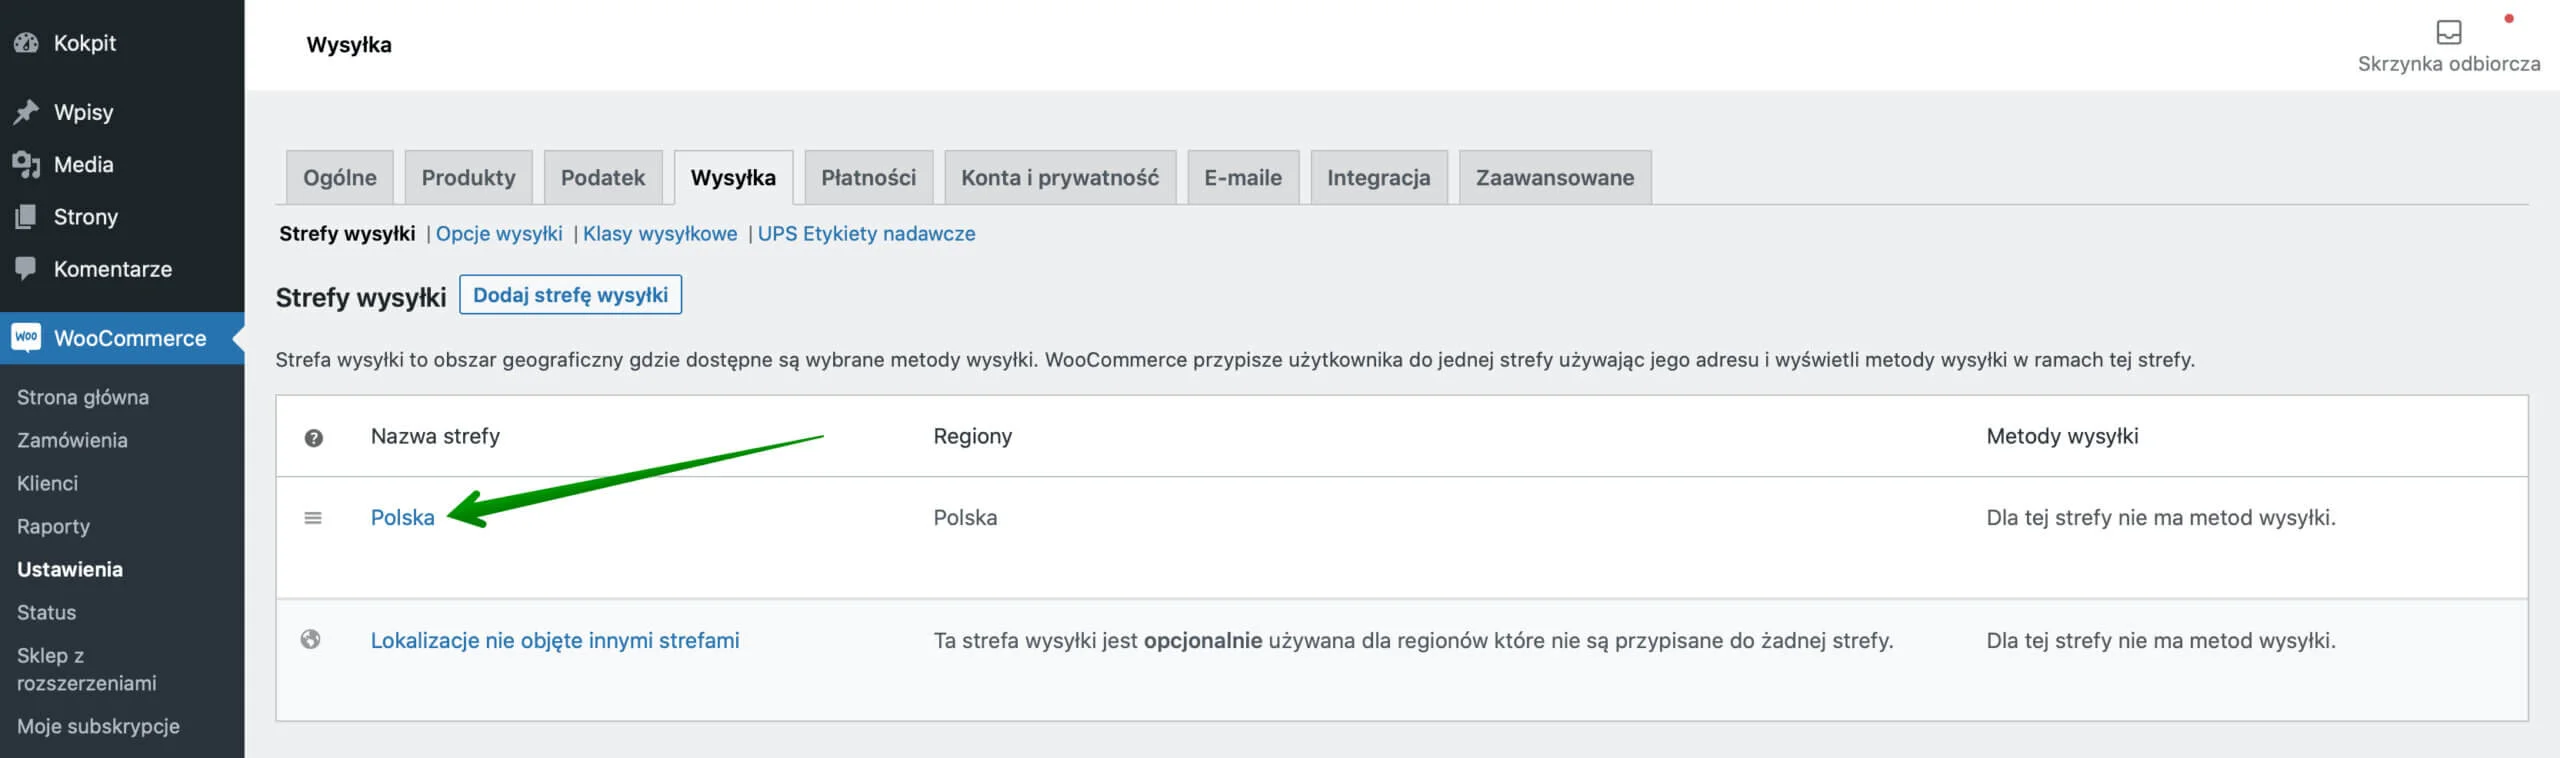Image resolution: width=2560 pixels, height=758 pixels.
Task: Click the WooCommerce logo icon
Action: tap(26, 338)
